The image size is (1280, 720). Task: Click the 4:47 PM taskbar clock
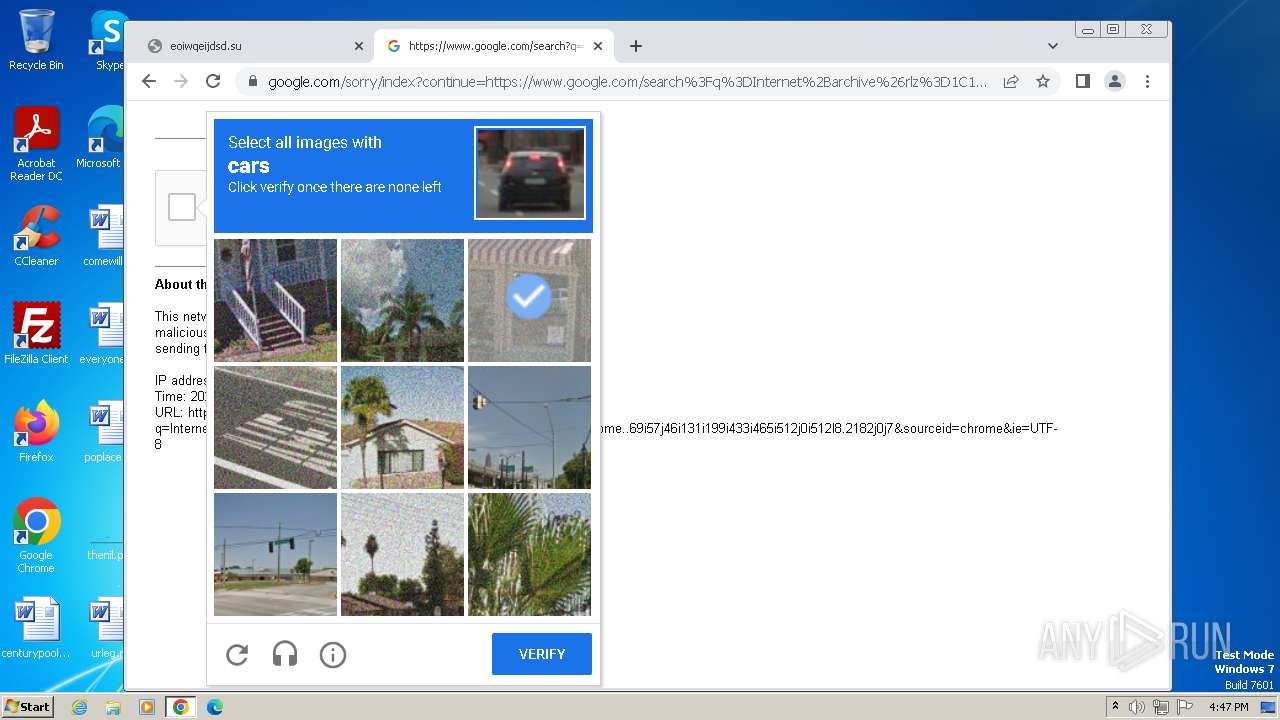pyautogui.click(x=1229, y=707)
